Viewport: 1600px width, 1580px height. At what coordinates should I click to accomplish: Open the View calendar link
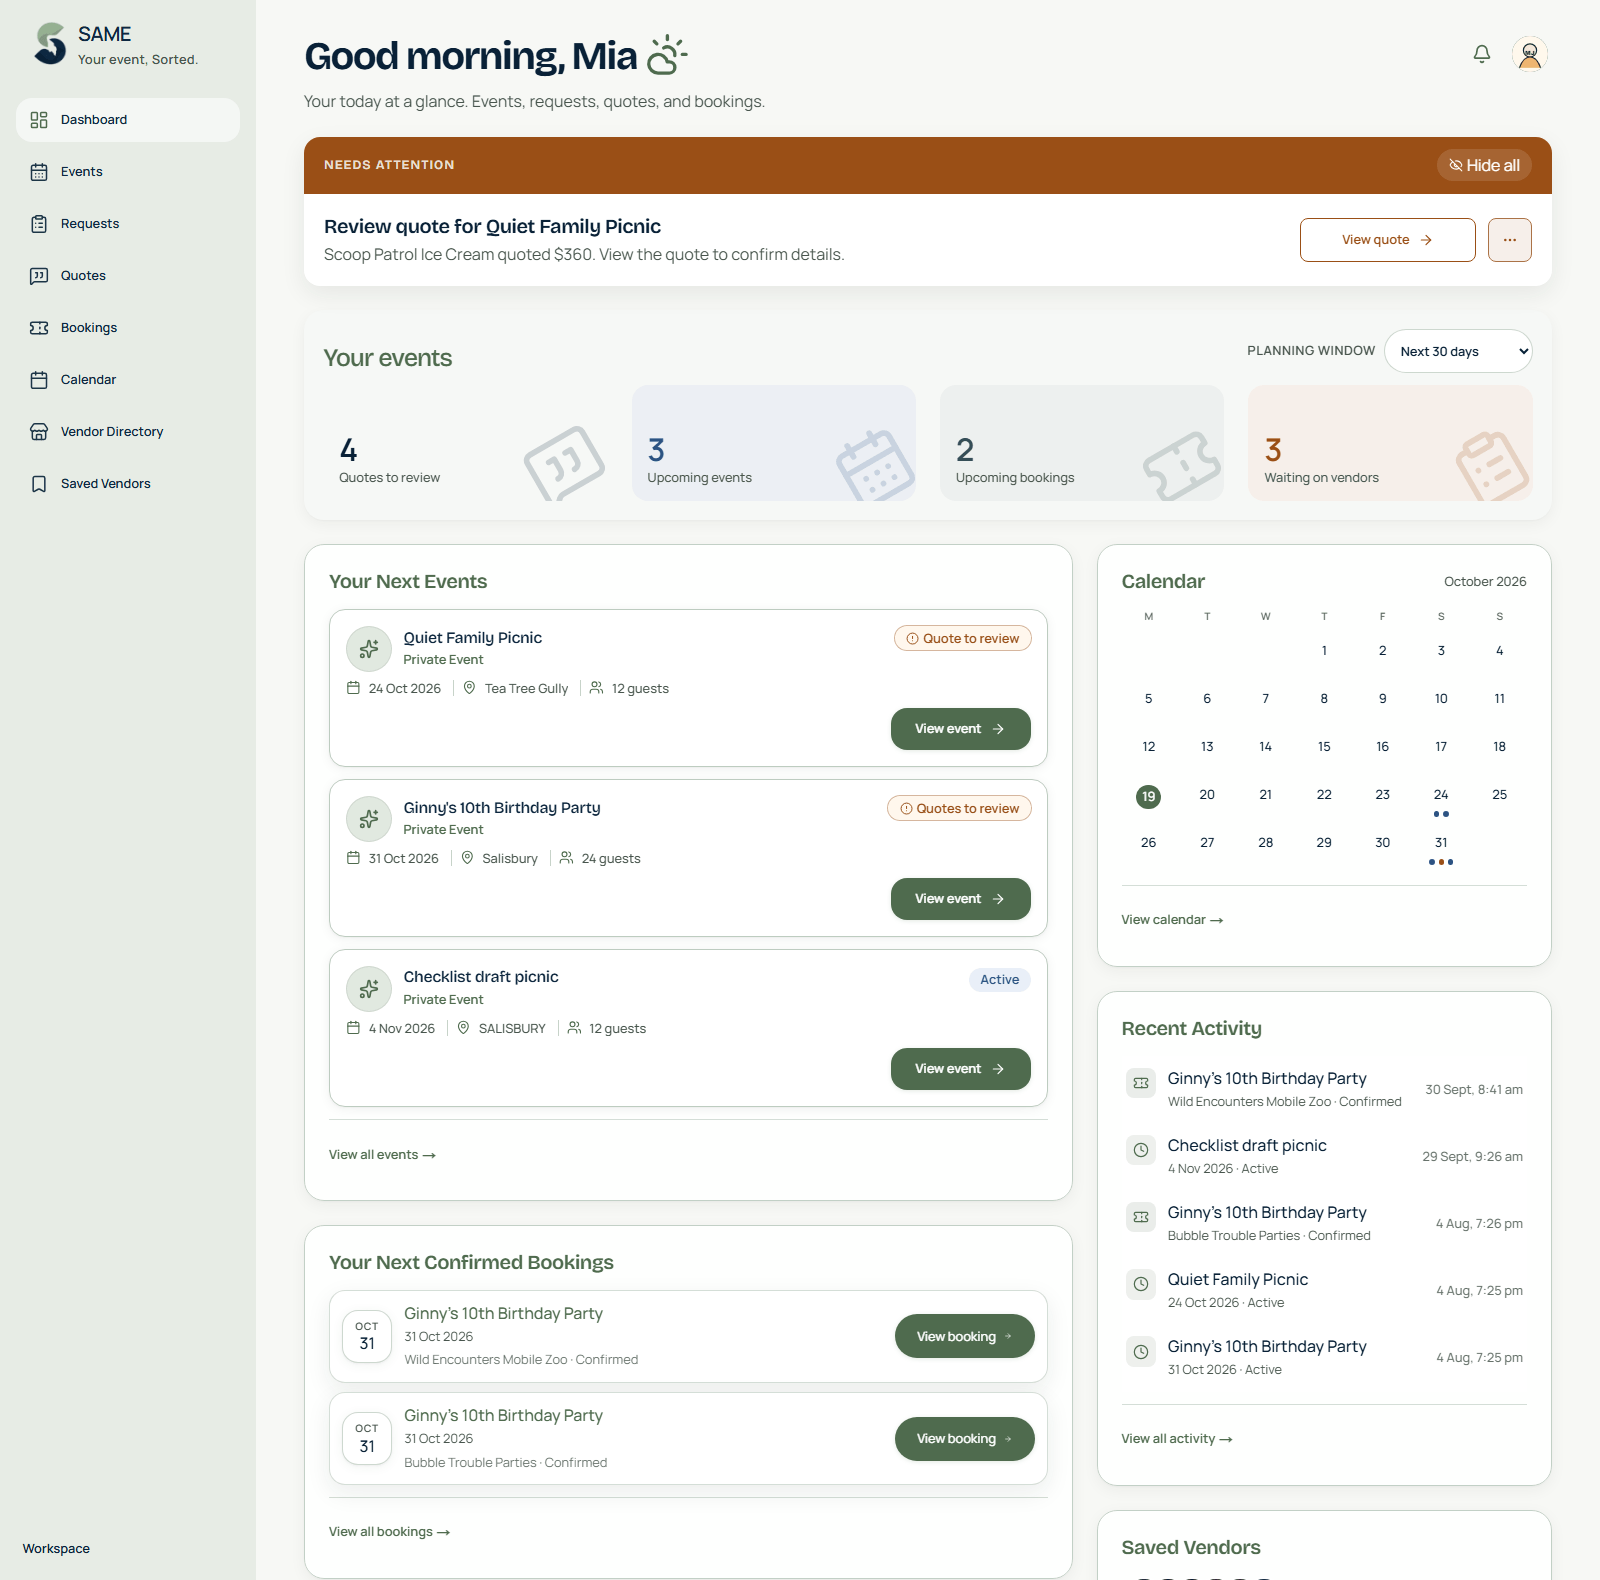coord(1172,920)
